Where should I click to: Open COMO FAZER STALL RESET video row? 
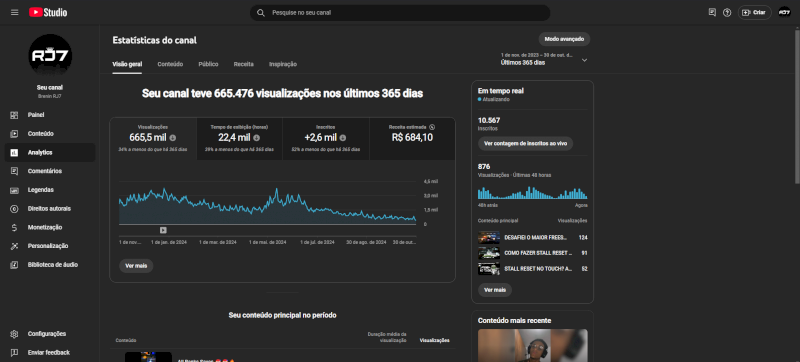(x=533, y=253)
